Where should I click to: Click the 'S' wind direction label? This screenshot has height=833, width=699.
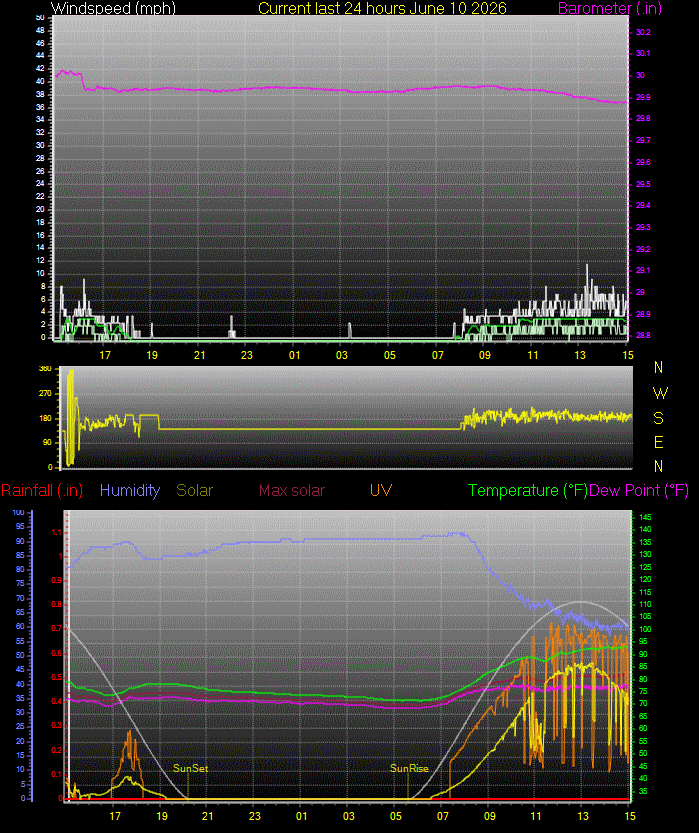[x=659, y=419]
